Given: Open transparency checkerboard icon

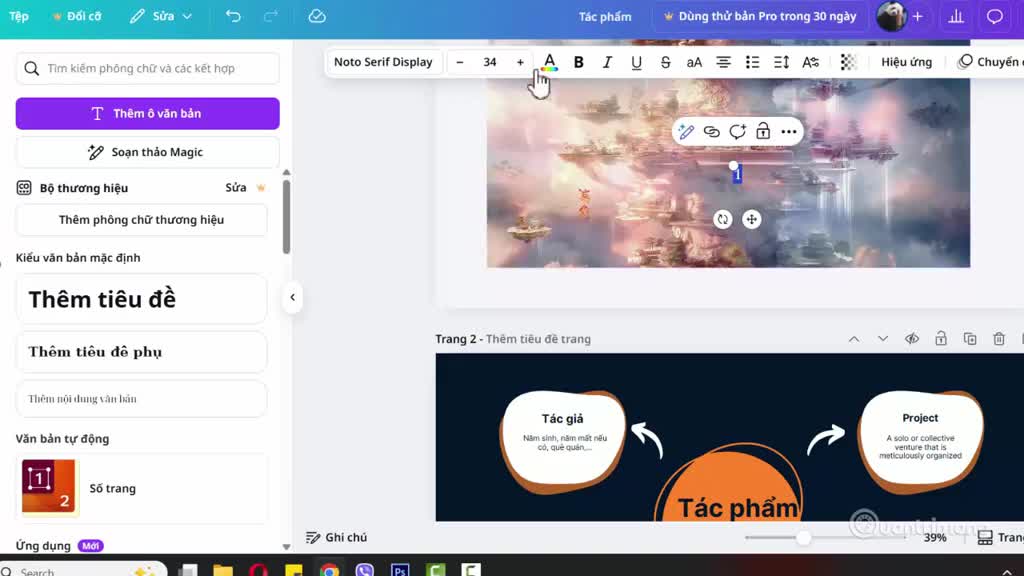Looking at the screenshot, I should tap(848, 62).
